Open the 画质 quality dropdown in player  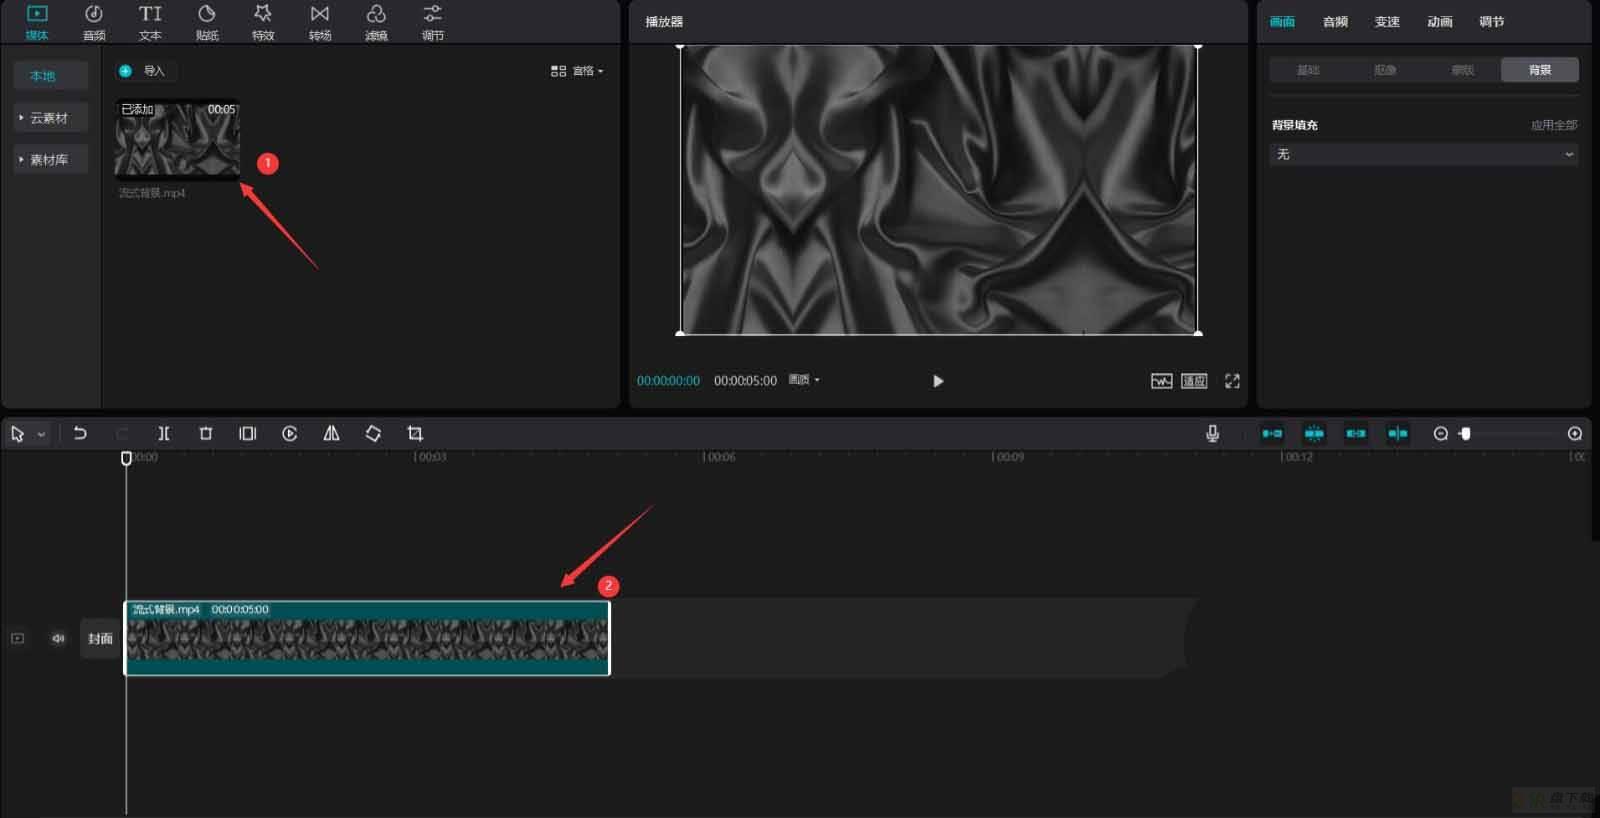(x=804, y=380)
